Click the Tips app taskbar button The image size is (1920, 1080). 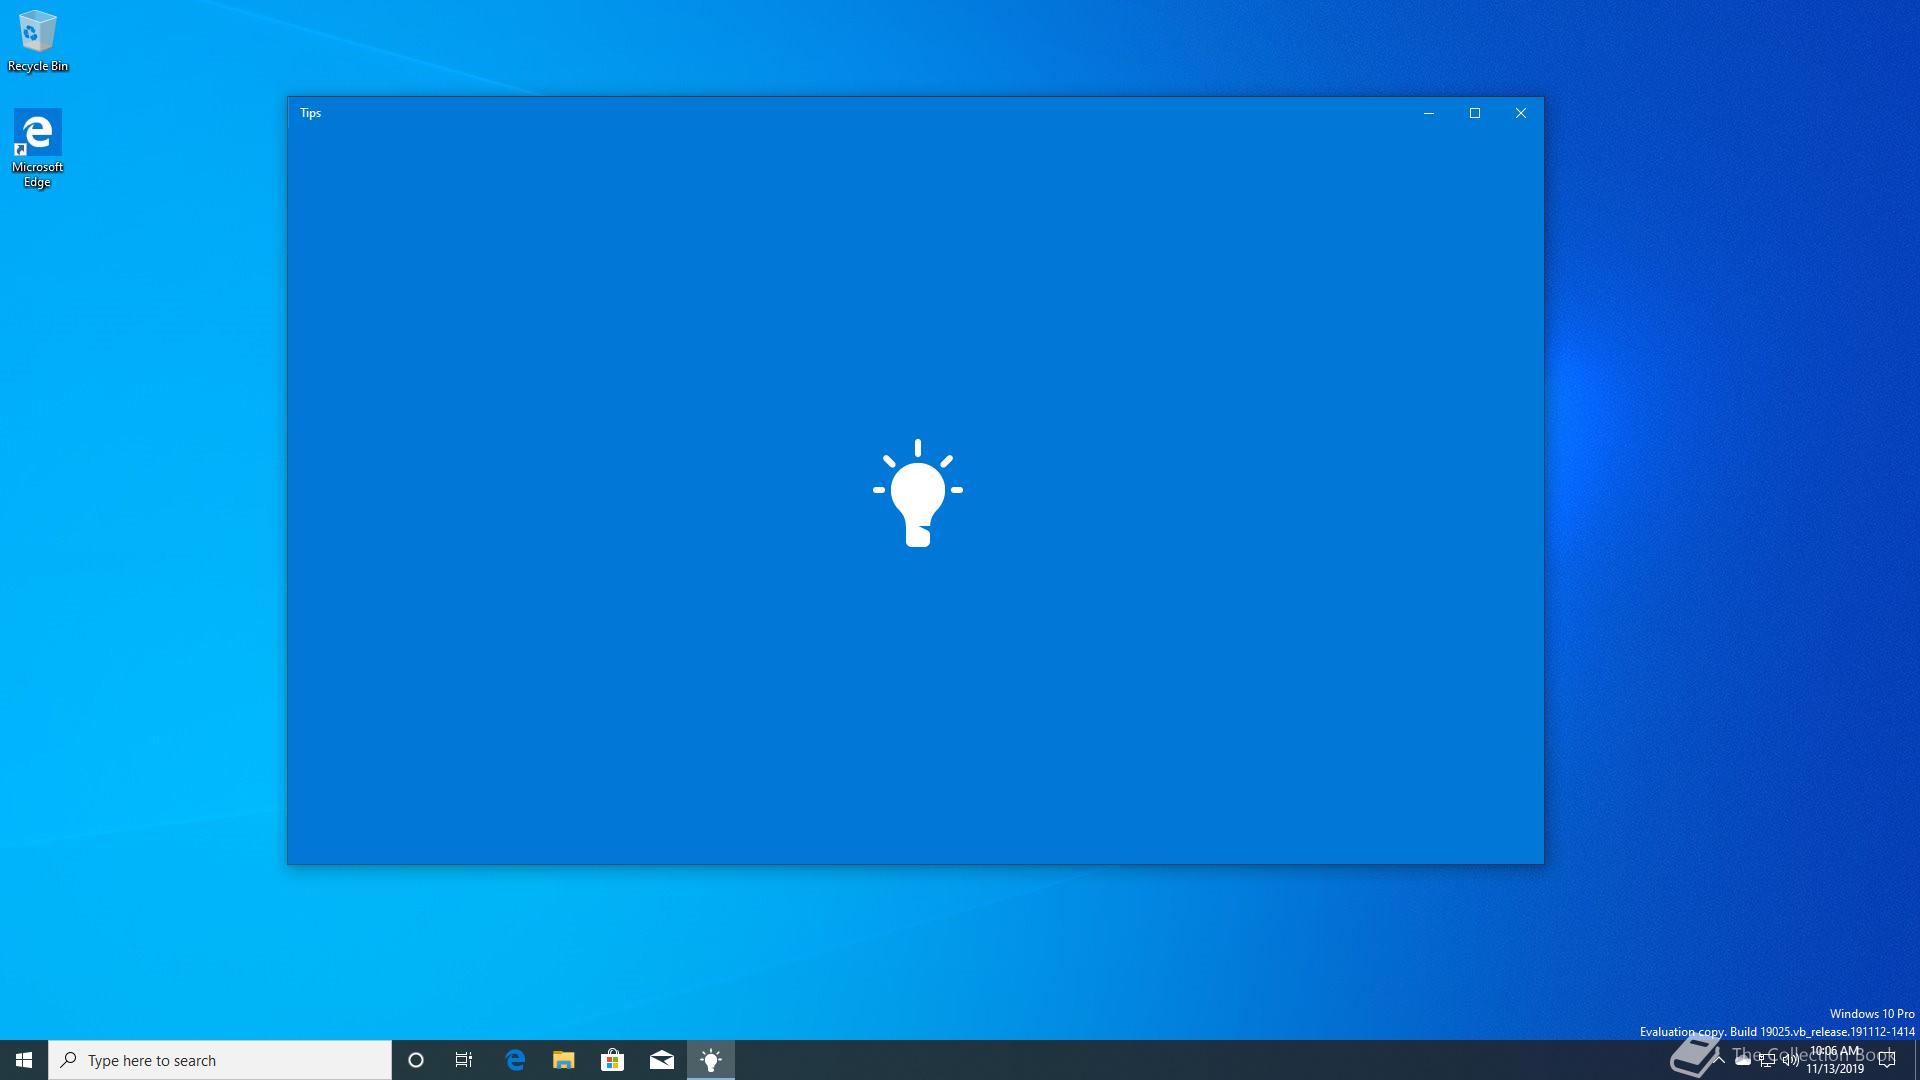pyautogui.click(x=711, y=1060)
